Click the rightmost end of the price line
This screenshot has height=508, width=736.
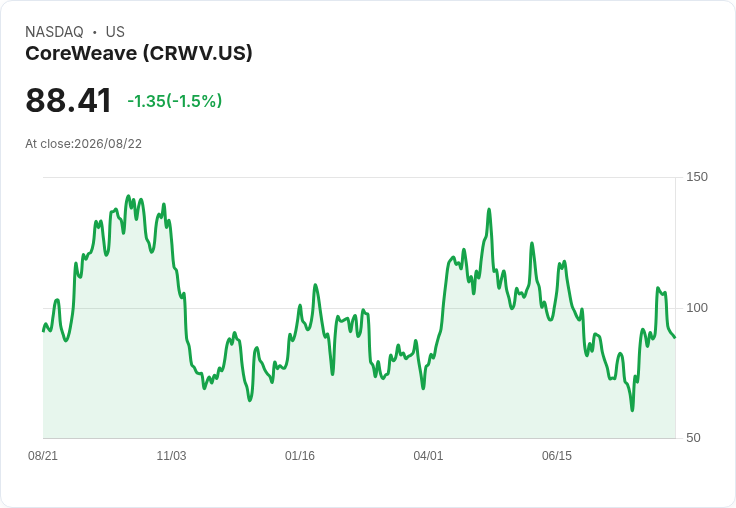tap(675, 337)
